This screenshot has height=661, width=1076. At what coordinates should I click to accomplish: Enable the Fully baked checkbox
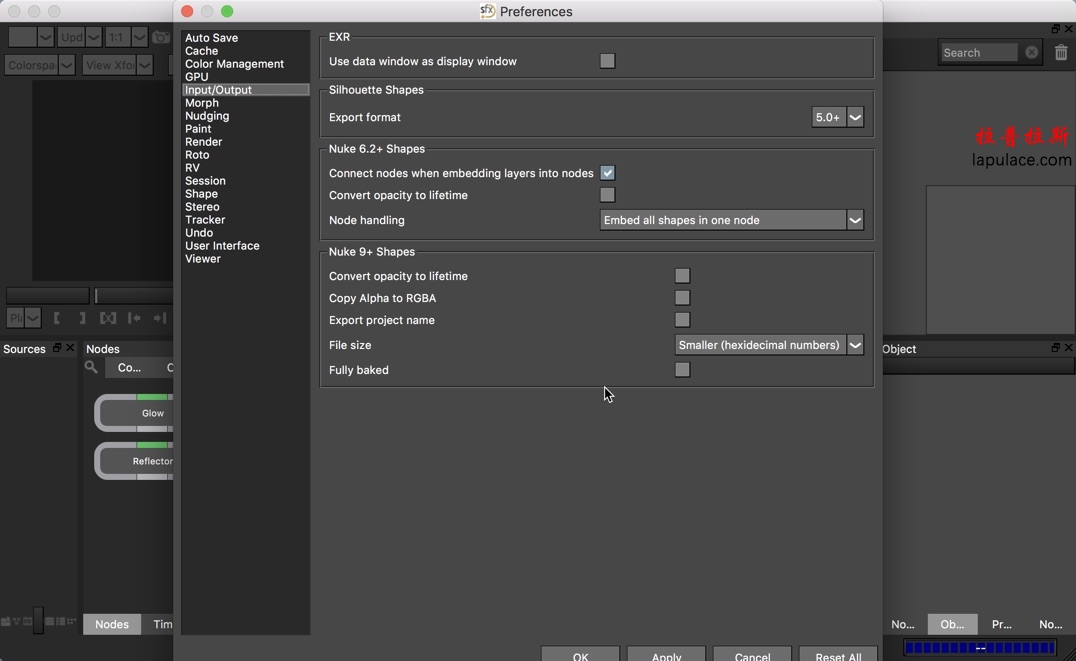682,370
